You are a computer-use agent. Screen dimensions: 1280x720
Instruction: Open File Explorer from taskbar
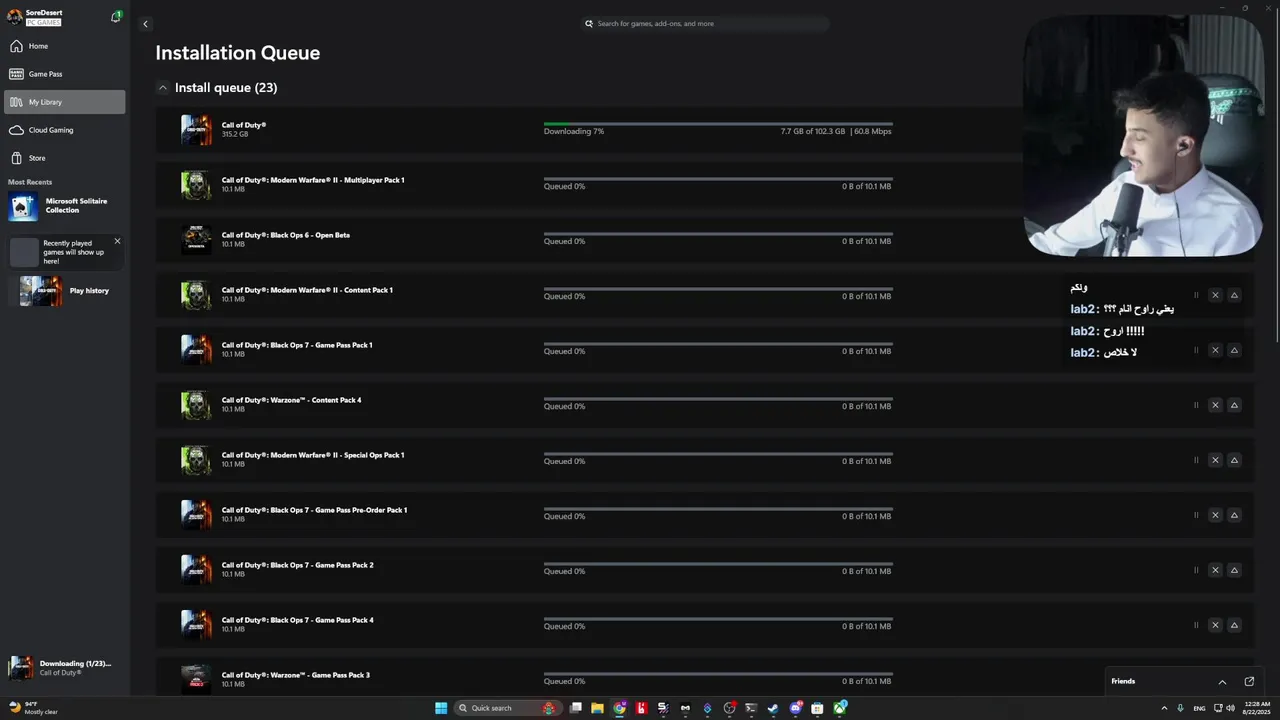[597, 708]
